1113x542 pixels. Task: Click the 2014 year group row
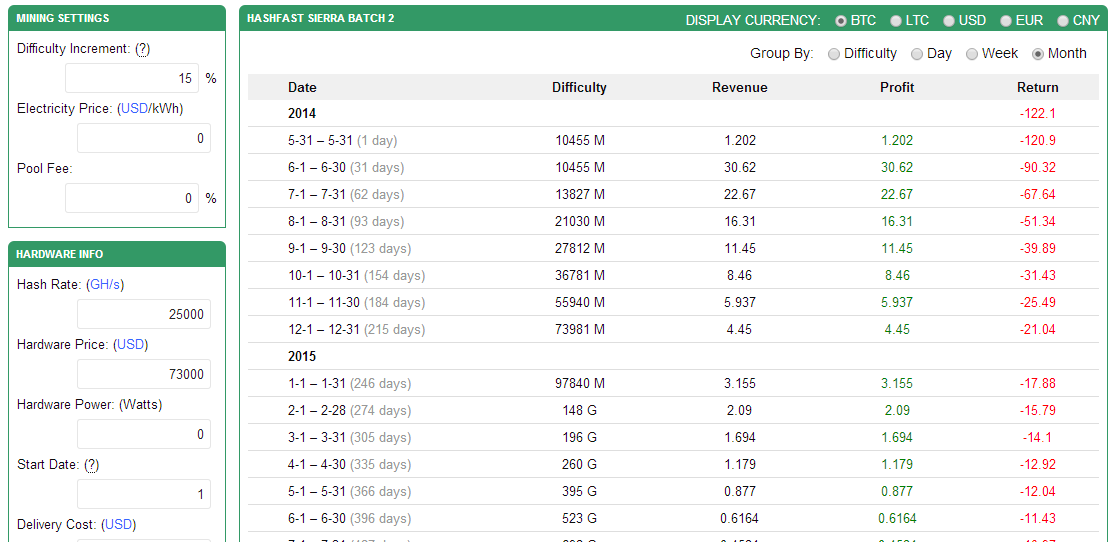tap(673, 114)
